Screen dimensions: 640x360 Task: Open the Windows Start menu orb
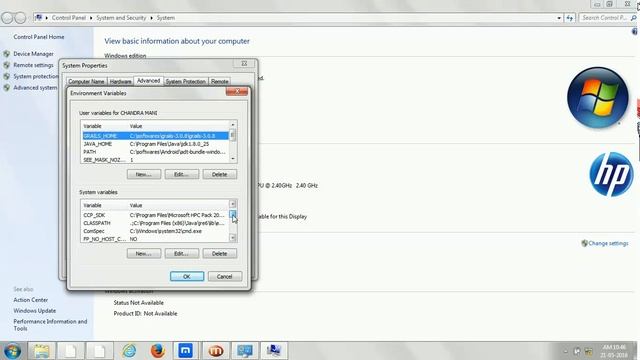[x=12, y=351]
